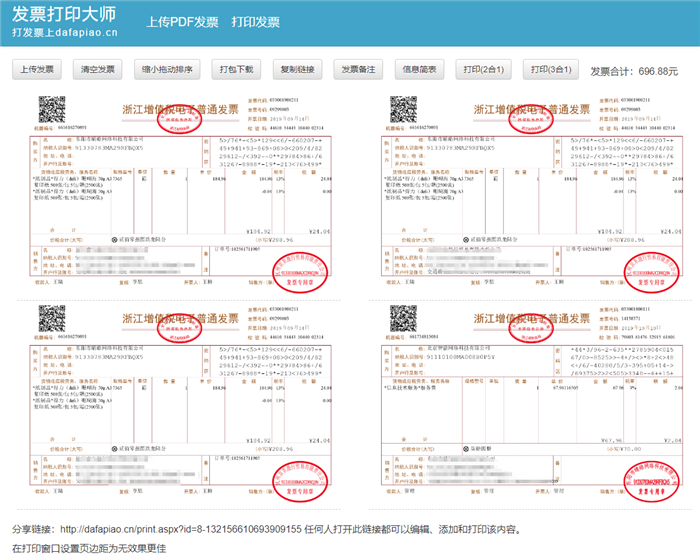Image resolution: width=700 pixels, height=560 pixels.
Task: Click the 打发票上dafapiao.cn tagline
Action: 65,33
